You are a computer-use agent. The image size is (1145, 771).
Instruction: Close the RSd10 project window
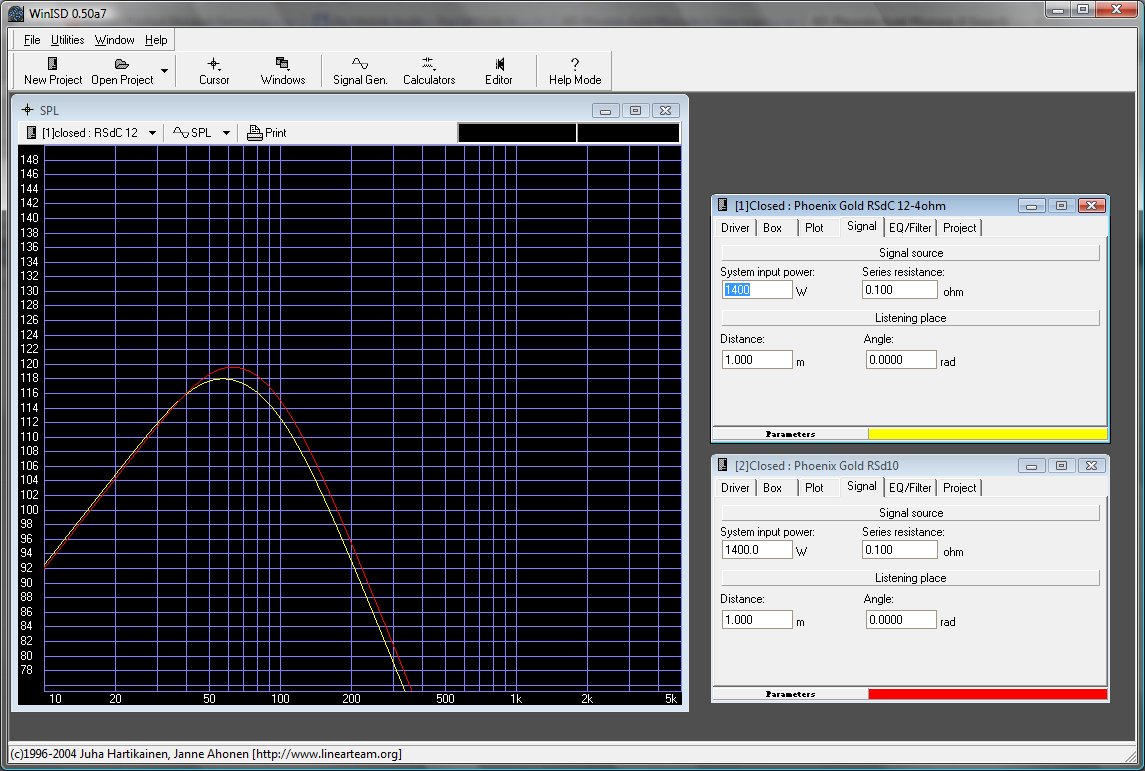1091,466
